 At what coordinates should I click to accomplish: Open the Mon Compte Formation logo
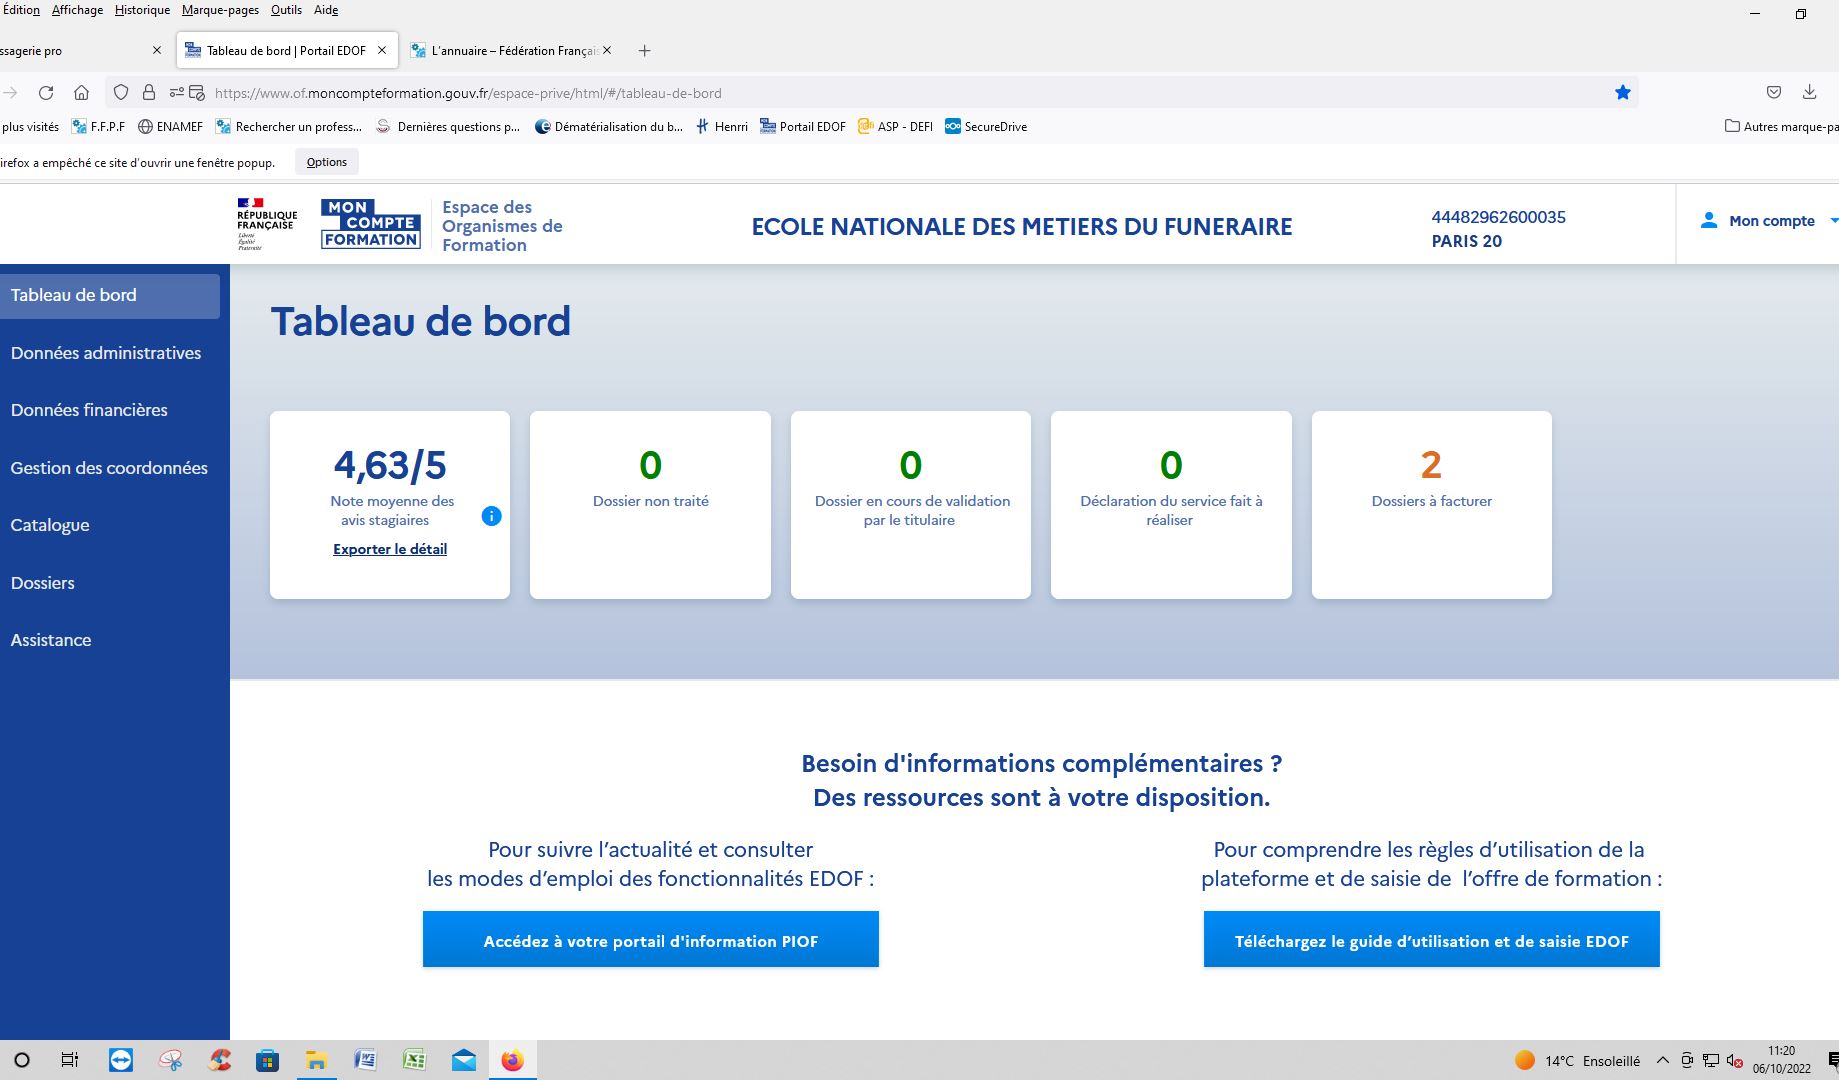pos(371,223)
